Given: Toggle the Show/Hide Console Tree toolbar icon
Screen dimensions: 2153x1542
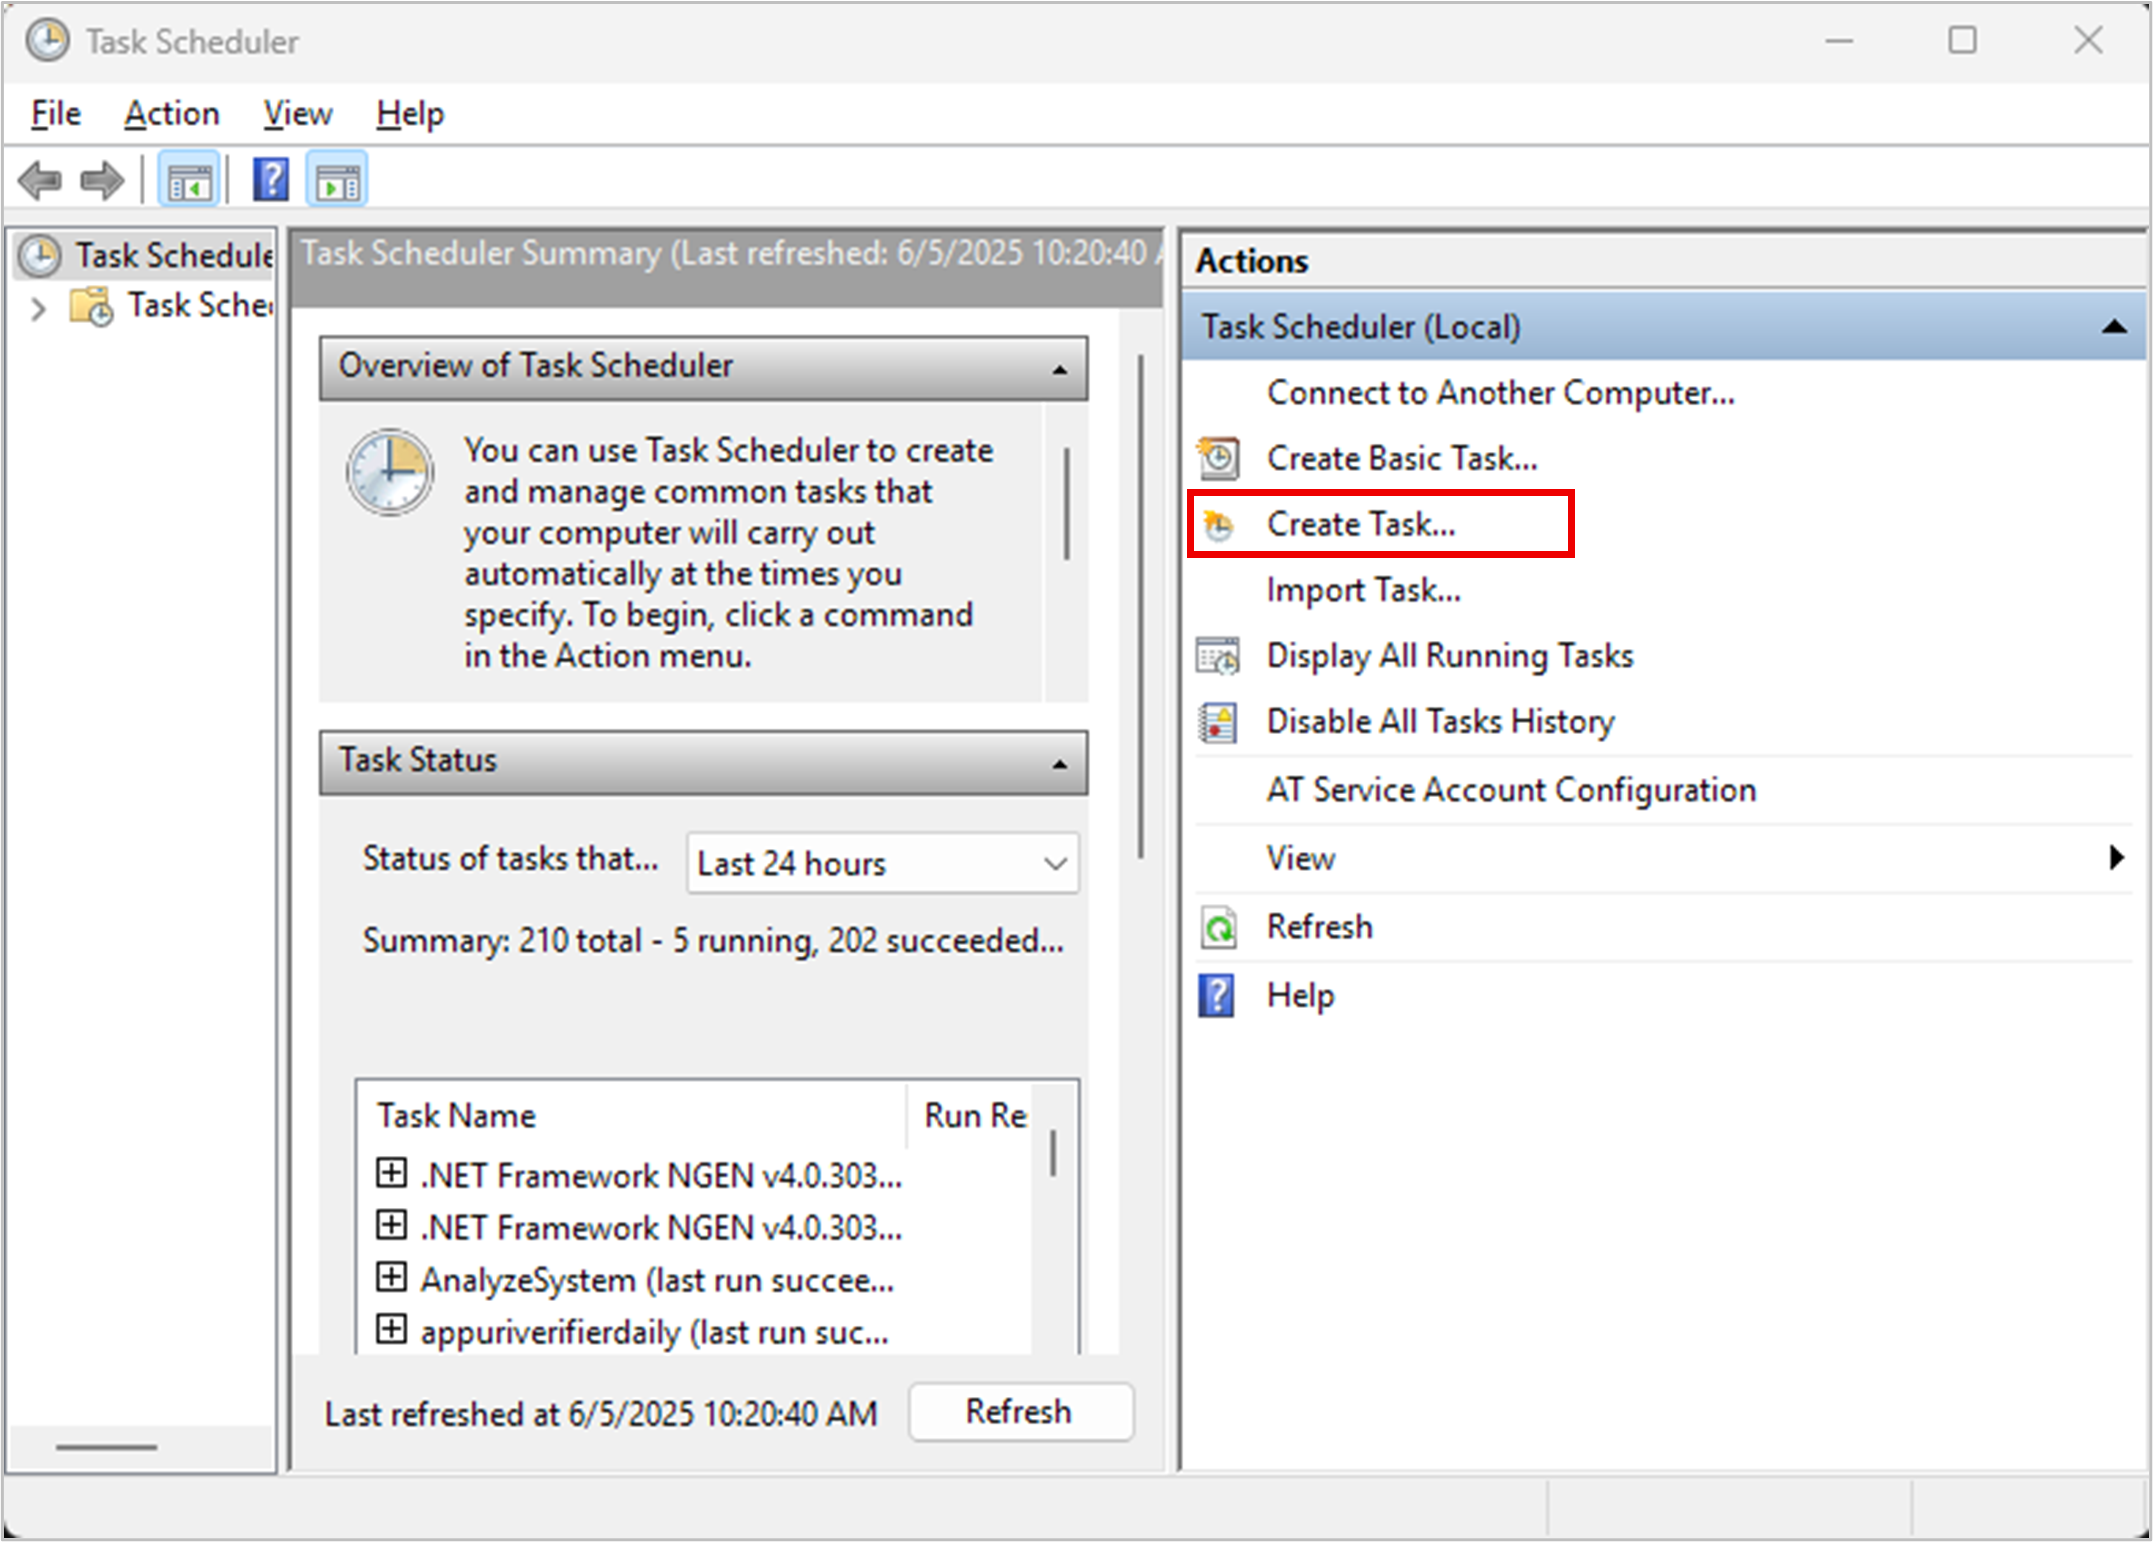Looking at the screenshot, I should (x=189, y=181).
